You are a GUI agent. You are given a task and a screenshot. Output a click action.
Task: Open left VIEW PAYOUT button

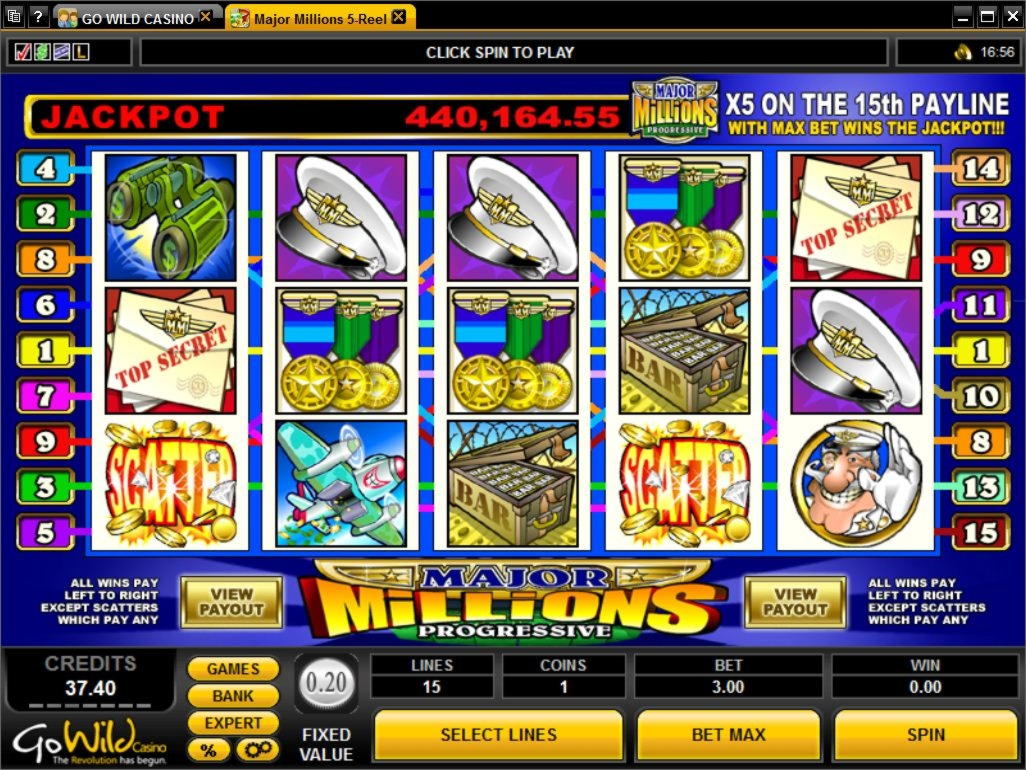tap(232, 602)
